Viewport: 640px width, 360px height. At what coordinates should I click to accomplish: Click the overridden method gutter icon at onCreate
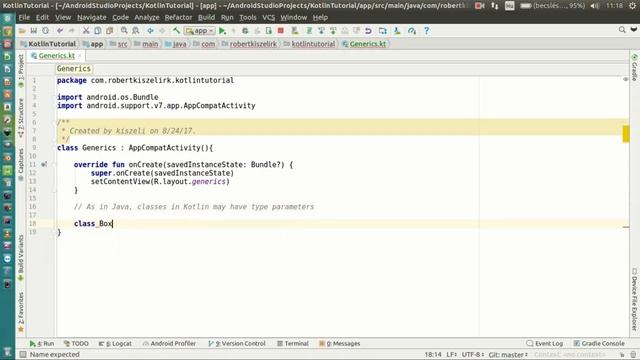tap(44, 164)
